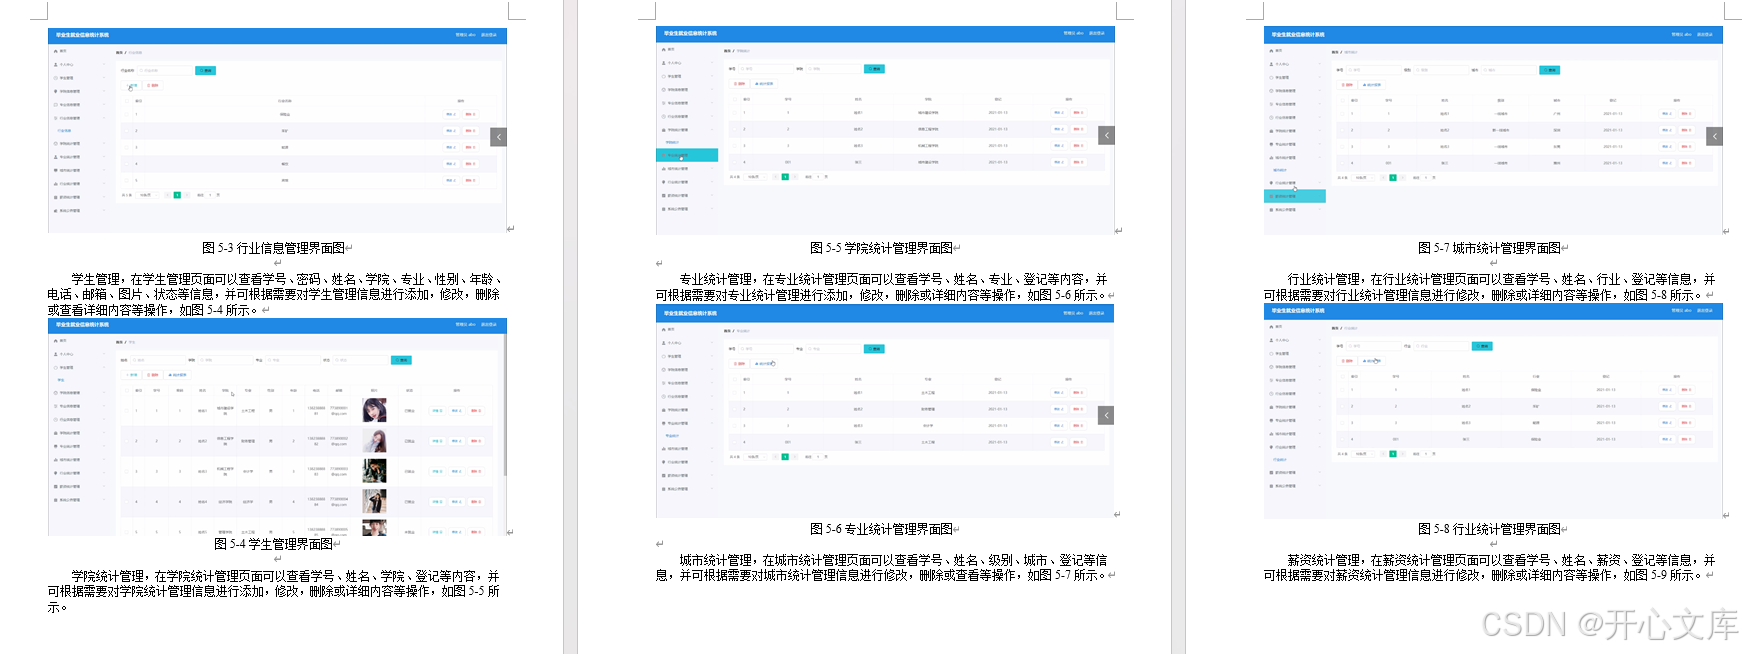Click system title in Figure 5-4 blue header
Screen dimensions: 1743x654
click(x=82, y=325)
